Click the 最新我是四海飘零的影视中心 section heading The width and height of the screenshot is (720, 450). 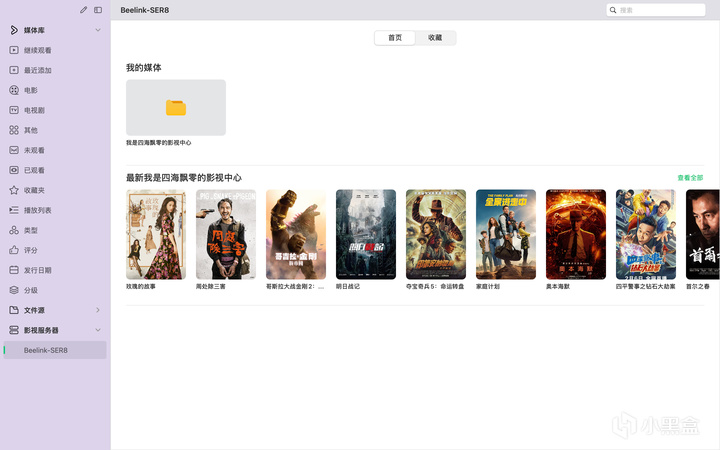[x=184, y=178]
